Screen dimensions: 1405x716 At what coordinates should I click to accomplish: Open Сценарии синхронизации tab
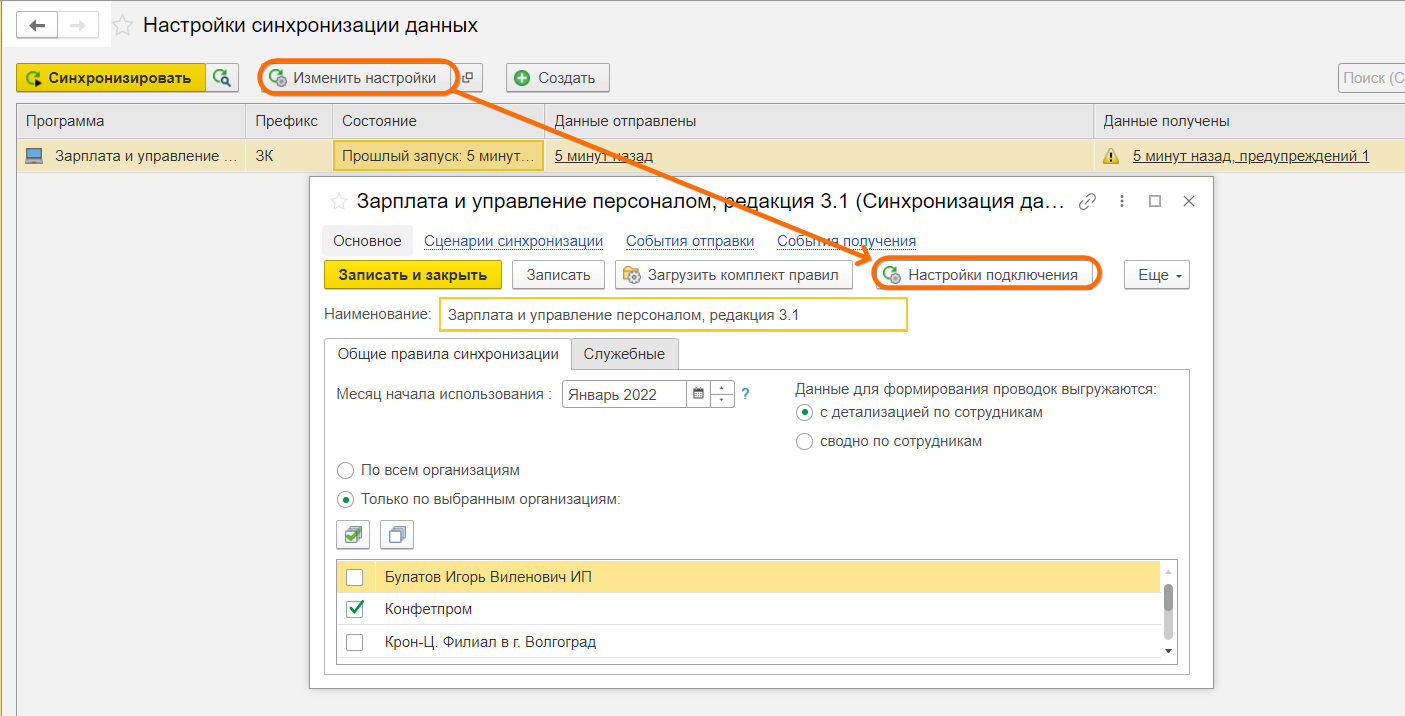click(513, 241)
